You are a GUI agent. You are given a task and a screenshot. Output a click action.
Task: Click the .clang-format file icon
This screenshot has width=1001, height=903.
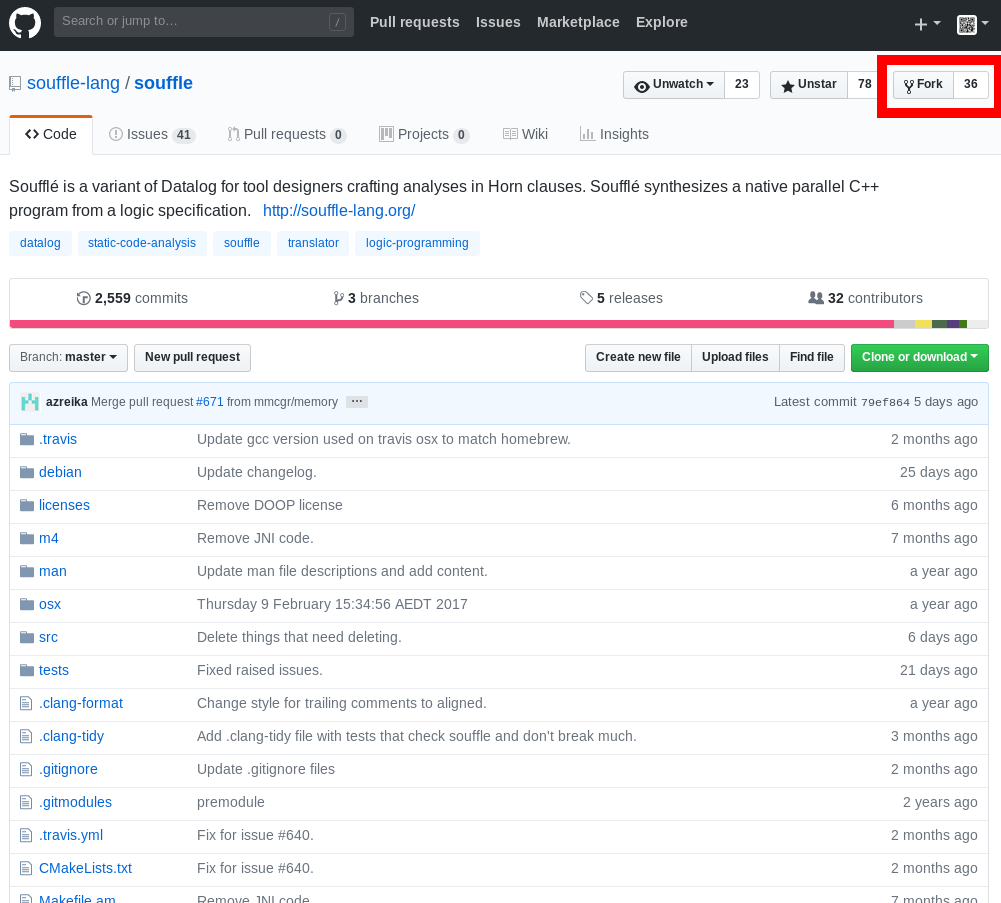(26, 703)
